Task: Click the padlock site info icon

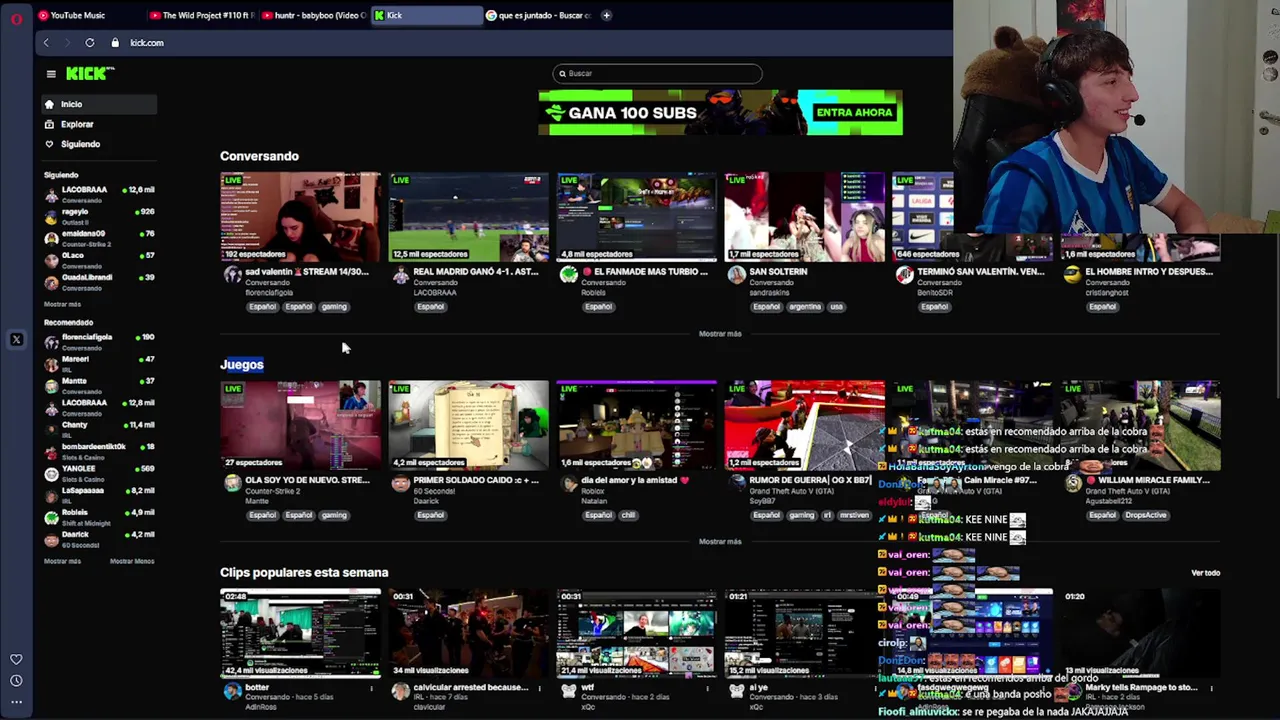Action: [115, 43]
